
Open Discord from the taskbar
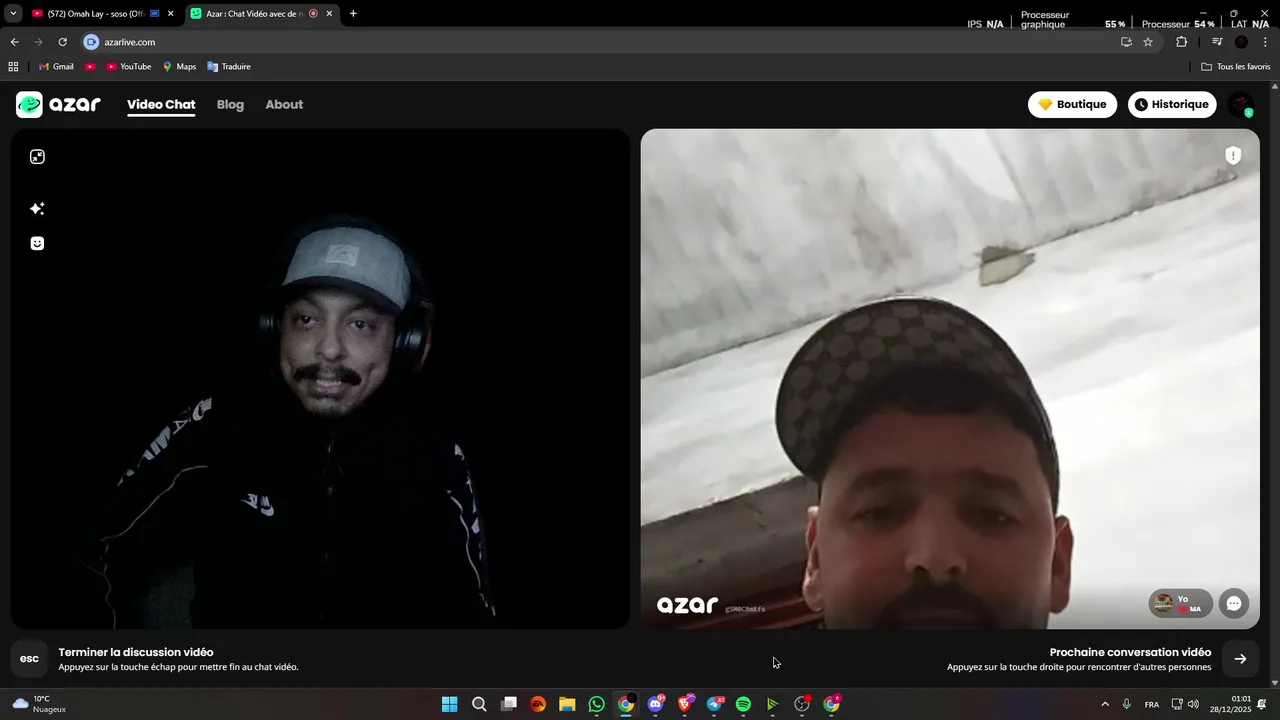(x=655, y=704)
